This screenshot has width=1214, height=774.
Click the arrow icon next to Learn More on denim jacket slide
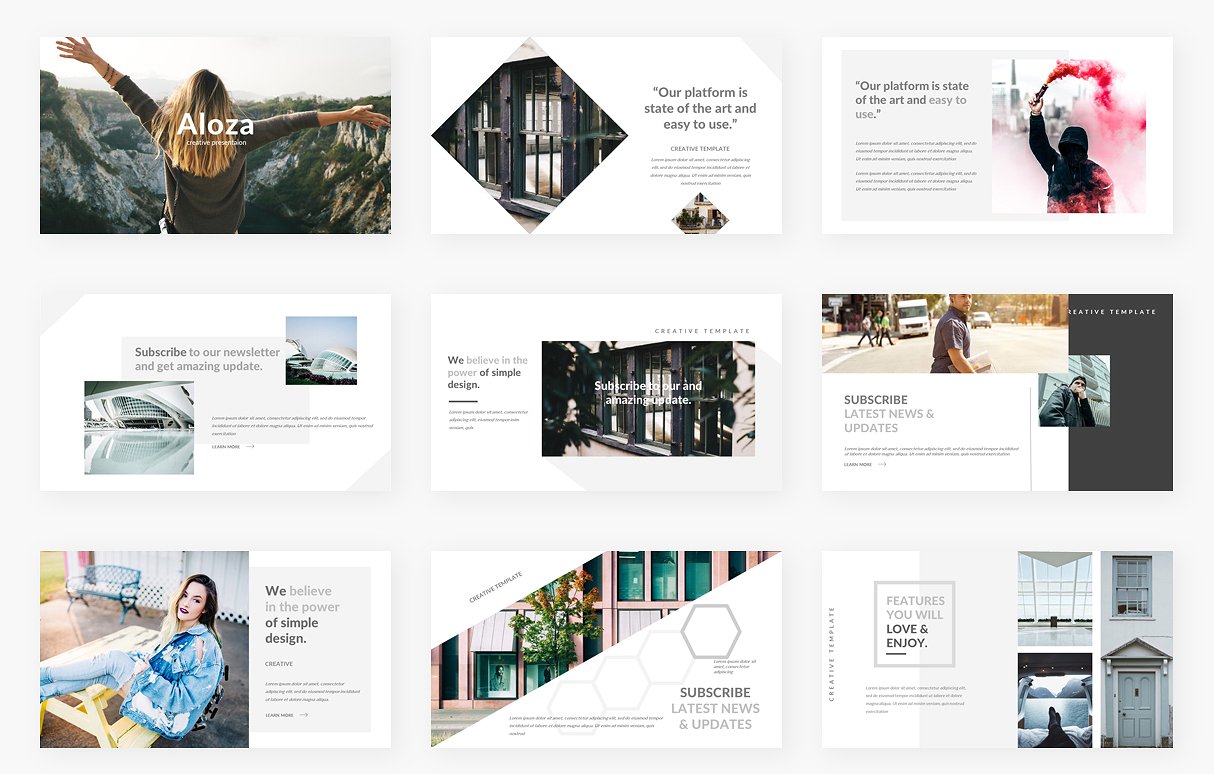pos(303,715)
